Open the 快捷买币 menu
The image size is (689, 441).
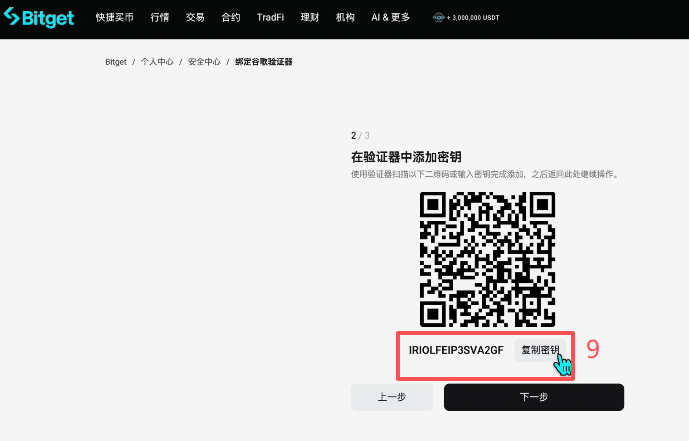point(114,18)
